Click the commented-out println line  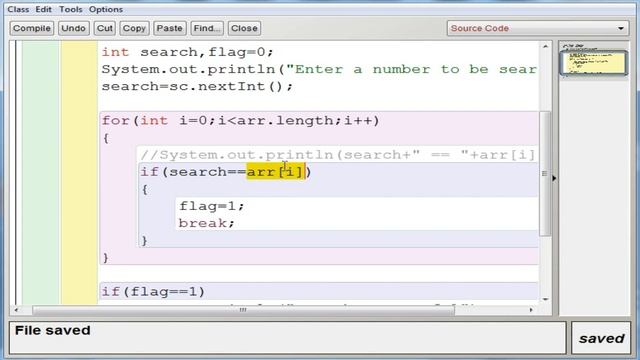[338, 155]
